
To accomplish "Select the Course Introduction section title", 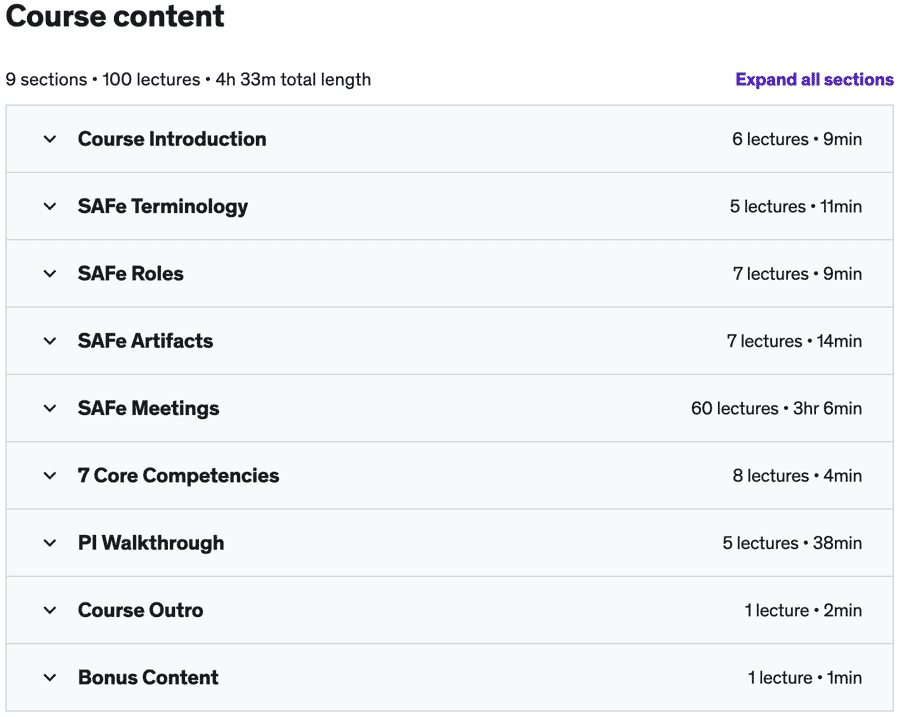I will [x=172, y=139].
